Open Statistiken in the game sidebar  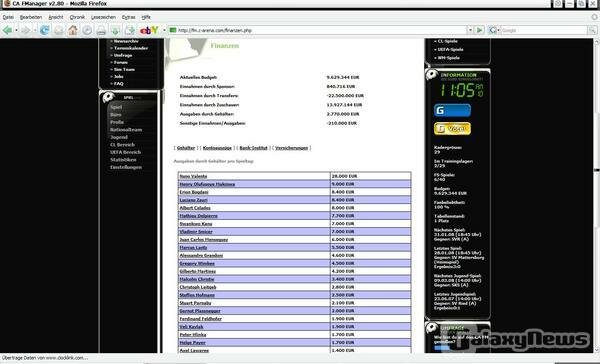pos(123,160)
